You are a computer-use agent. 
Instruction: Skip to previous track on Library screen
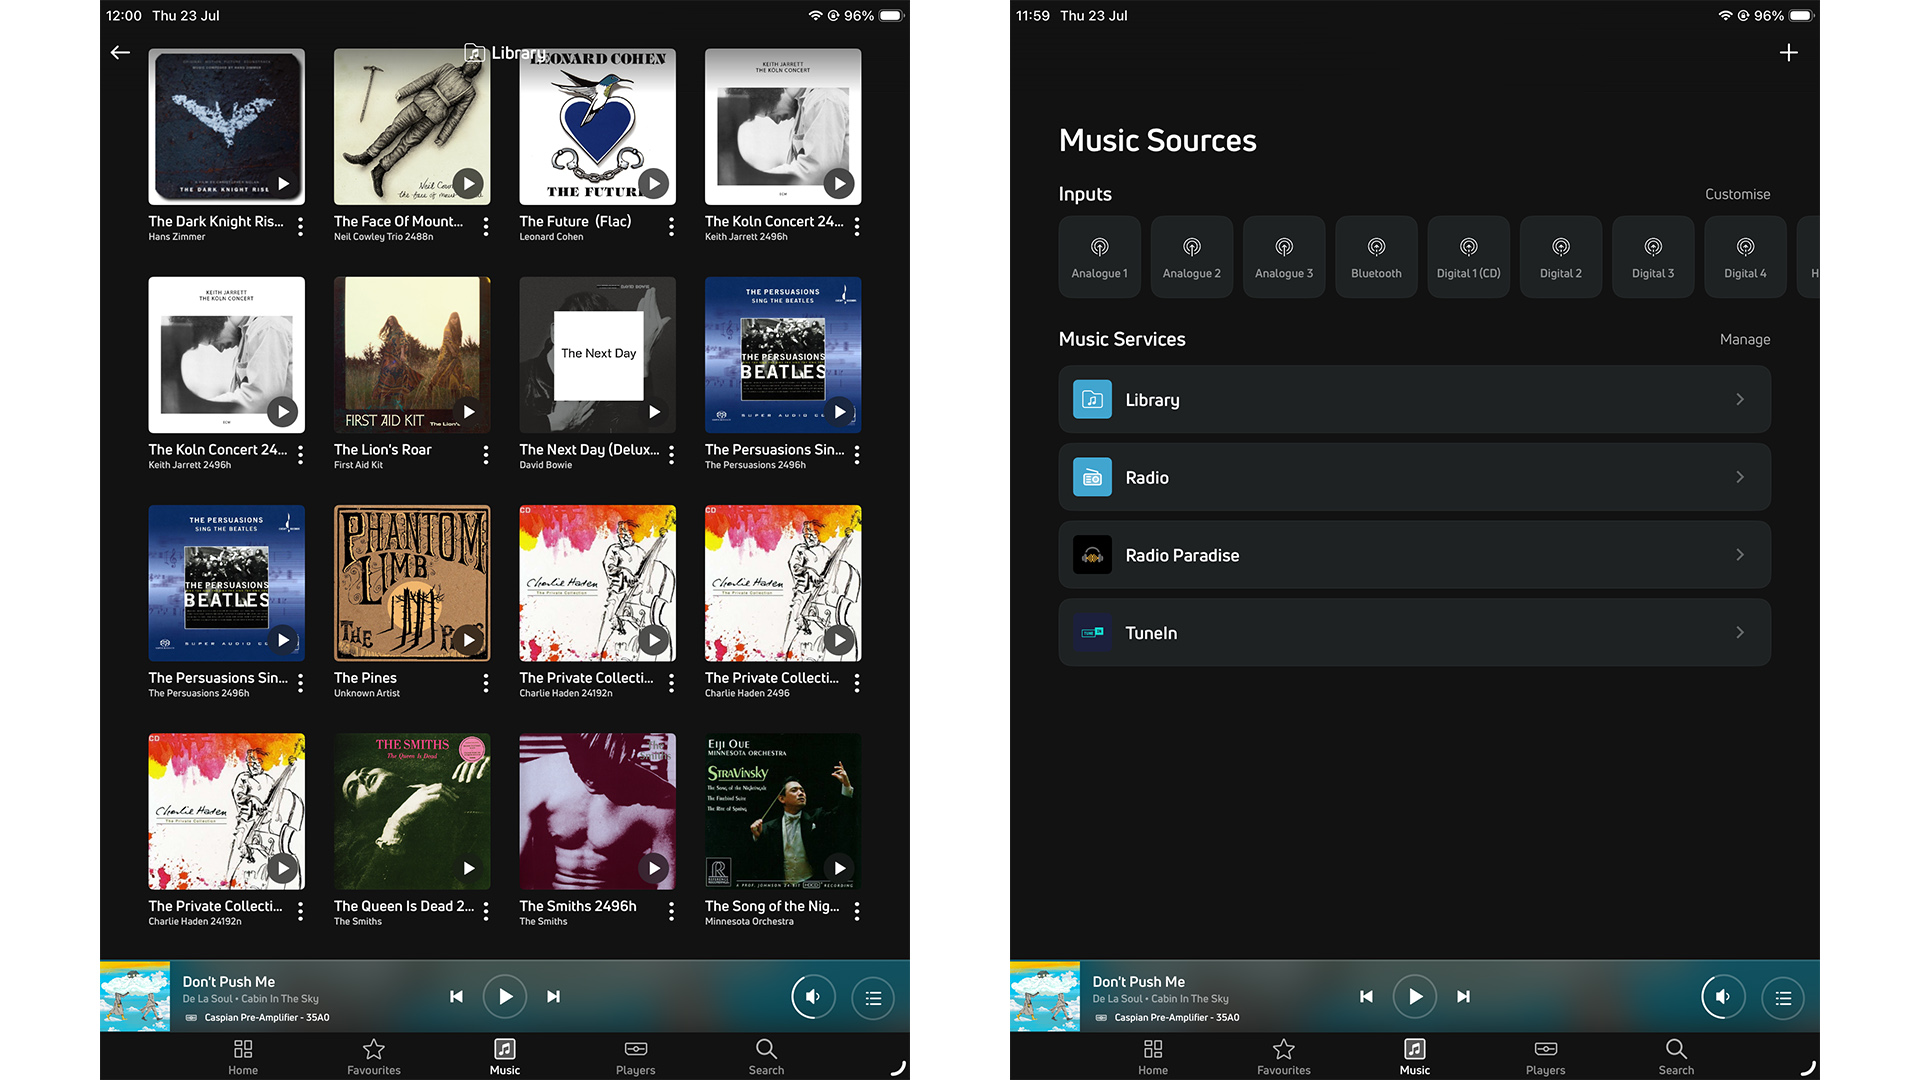[456, 996]
